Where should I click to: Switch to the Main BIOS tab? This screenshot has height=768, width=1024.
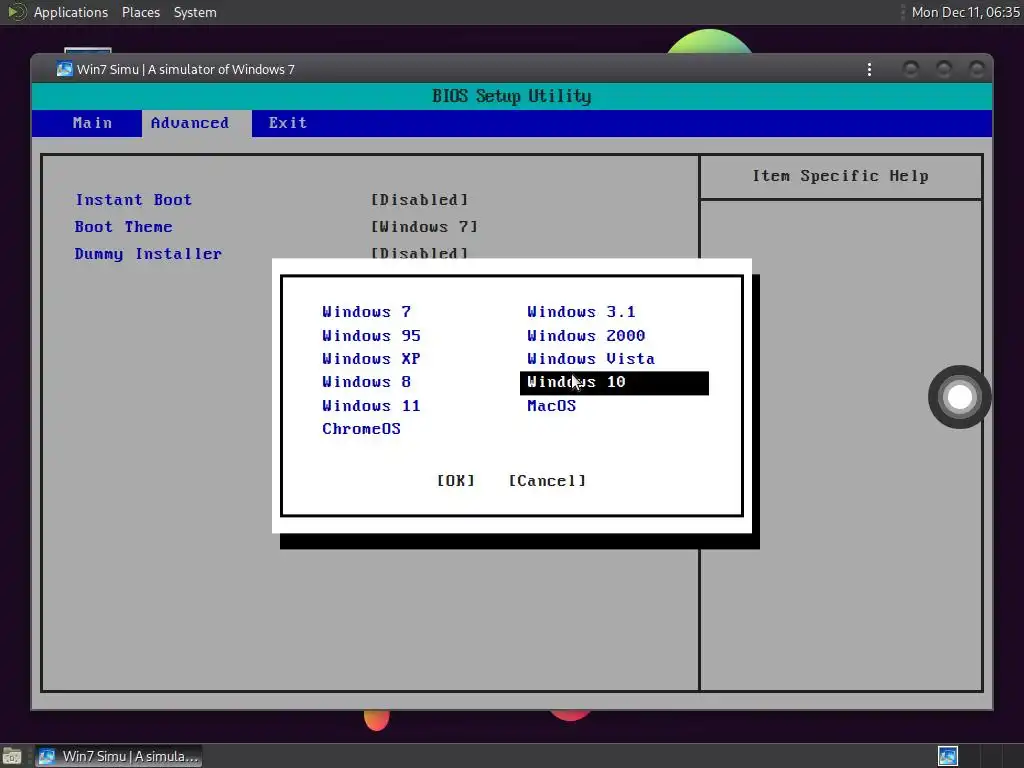tap(92, 123)
